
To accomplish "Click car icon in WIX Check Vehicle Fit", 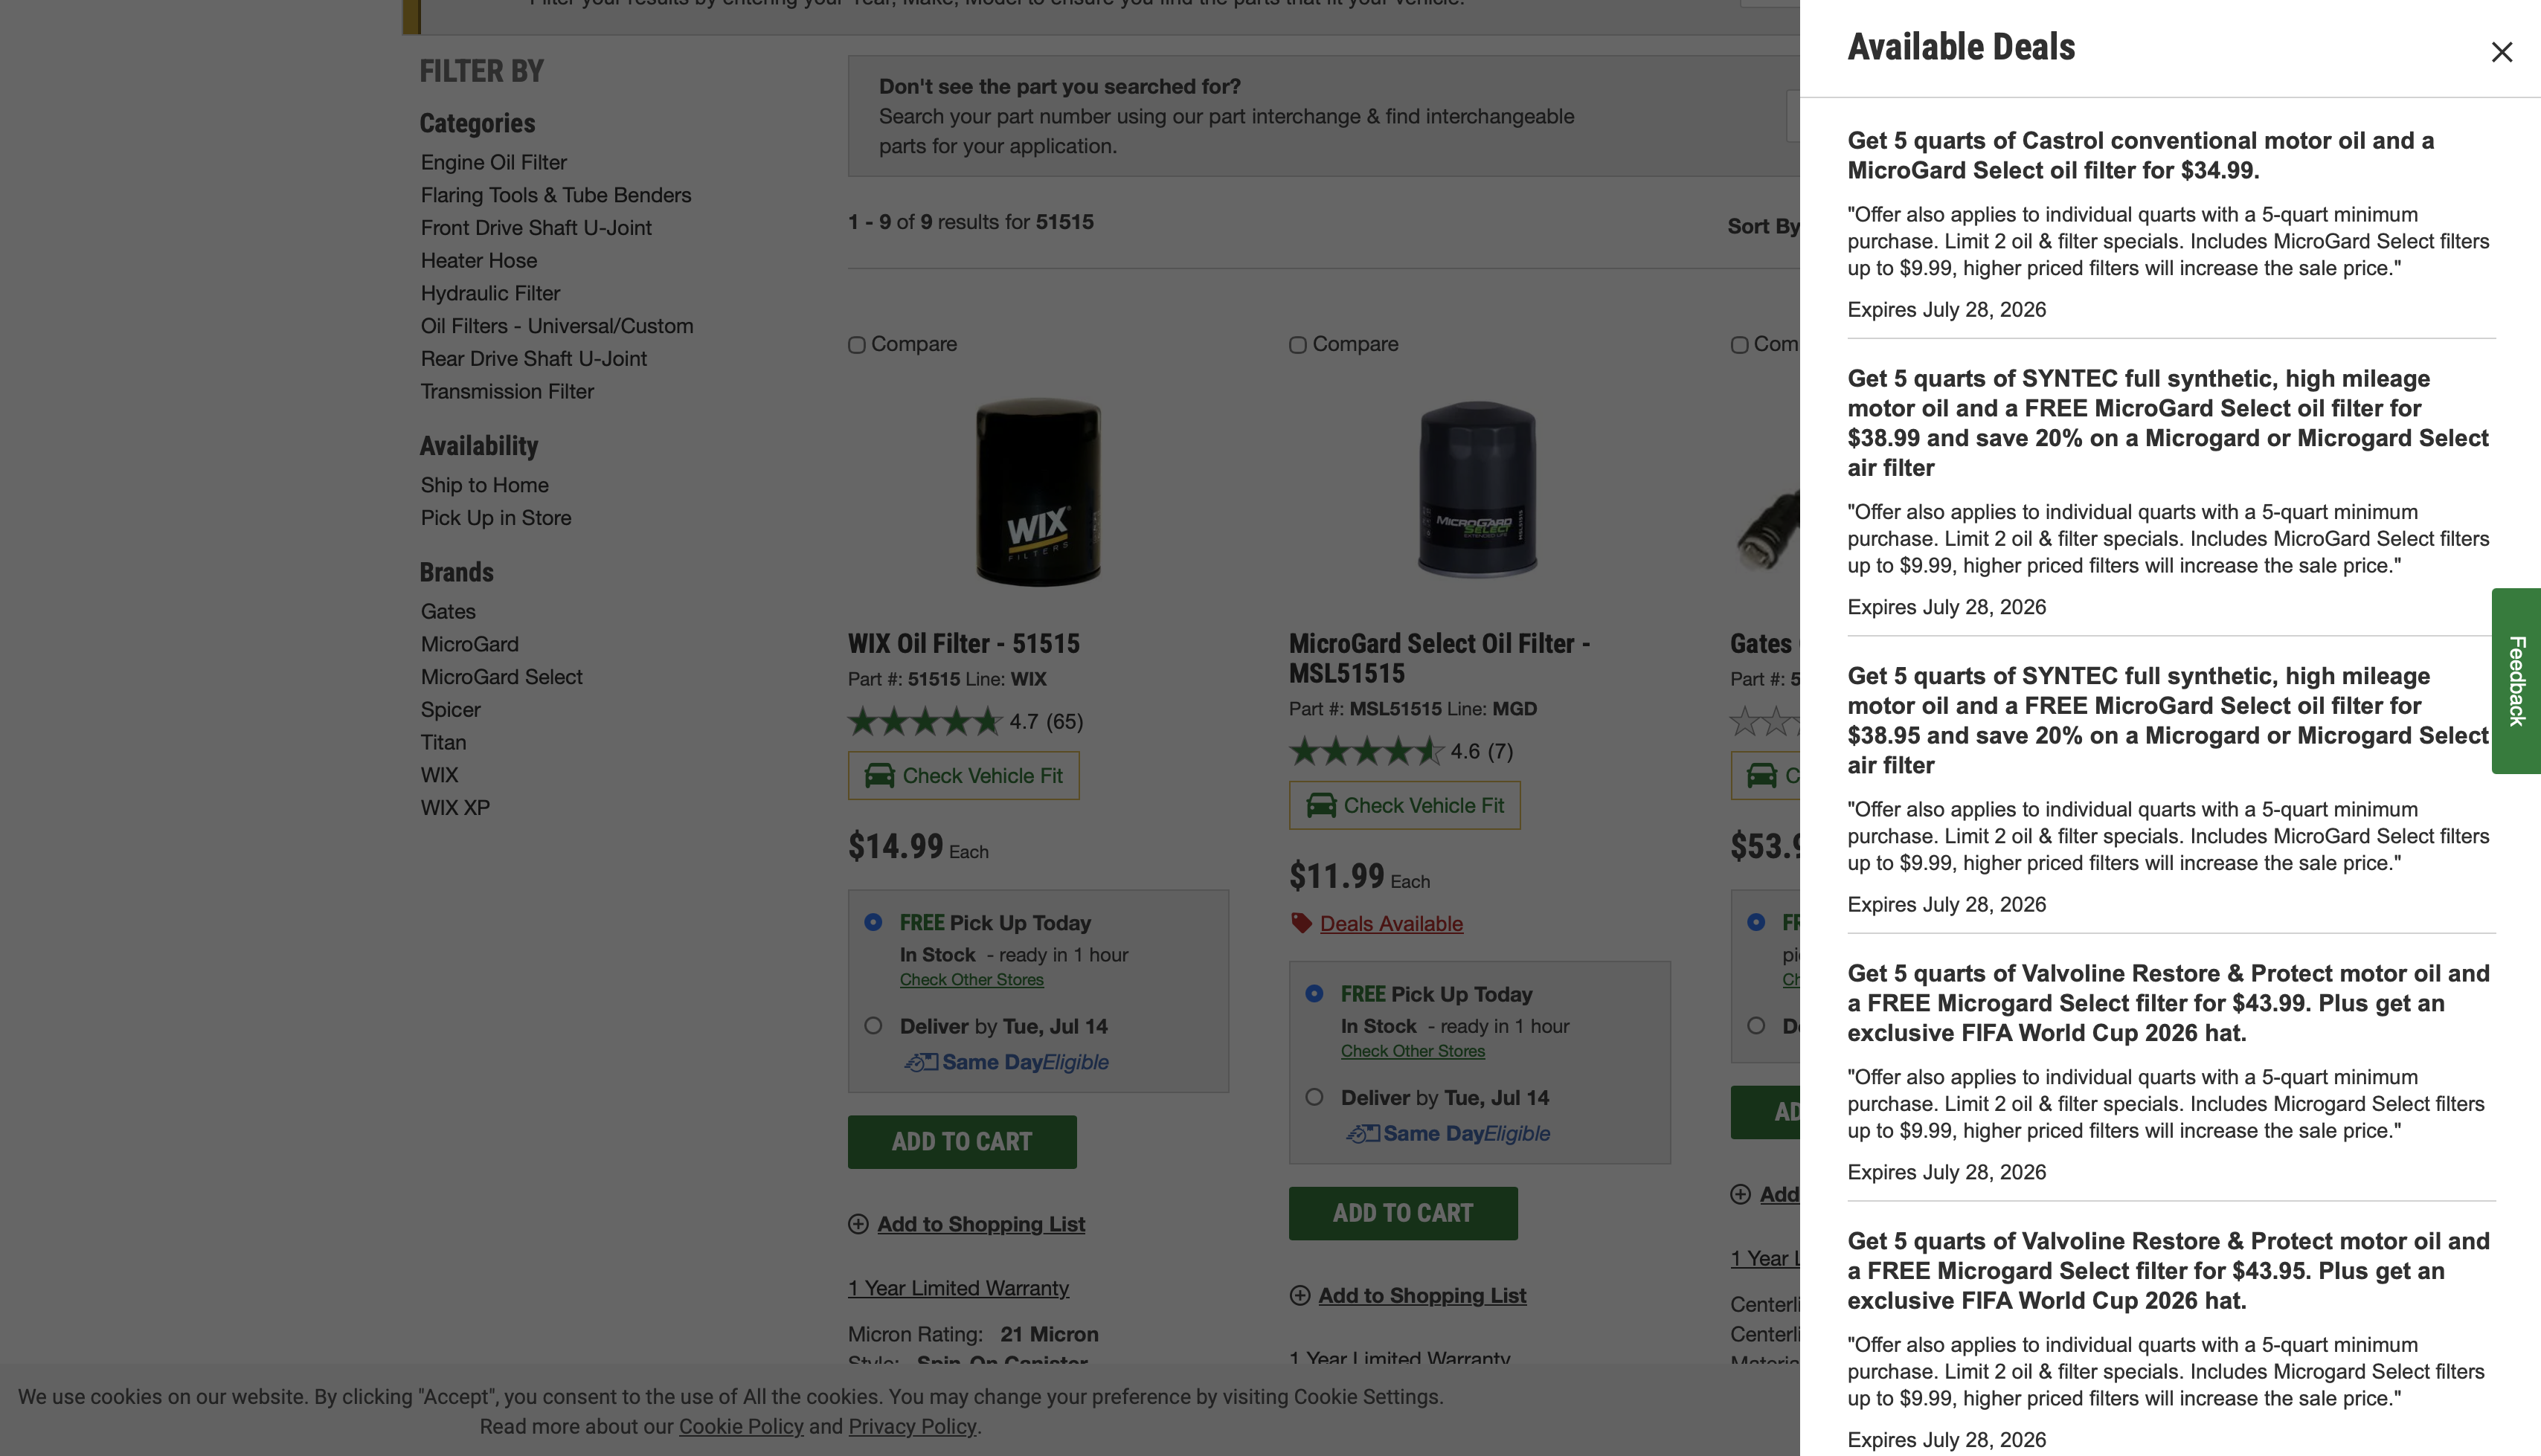I will click(879, 775).
